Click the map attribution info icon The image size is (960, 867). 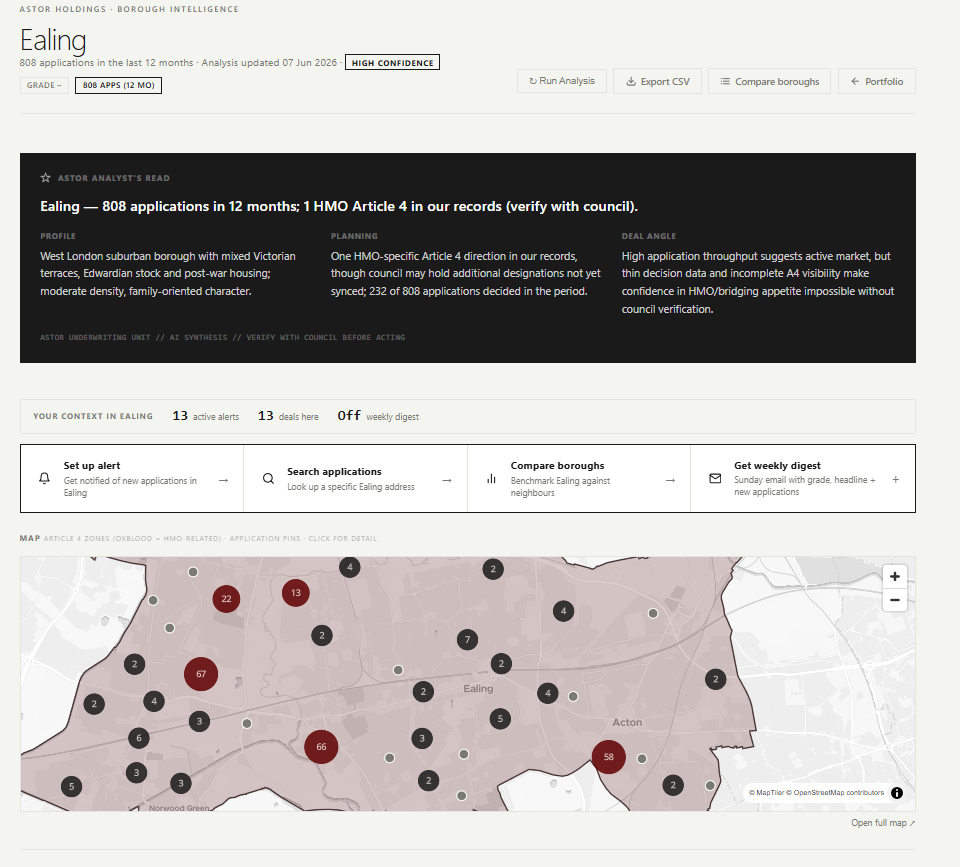(x=897, y=793)
